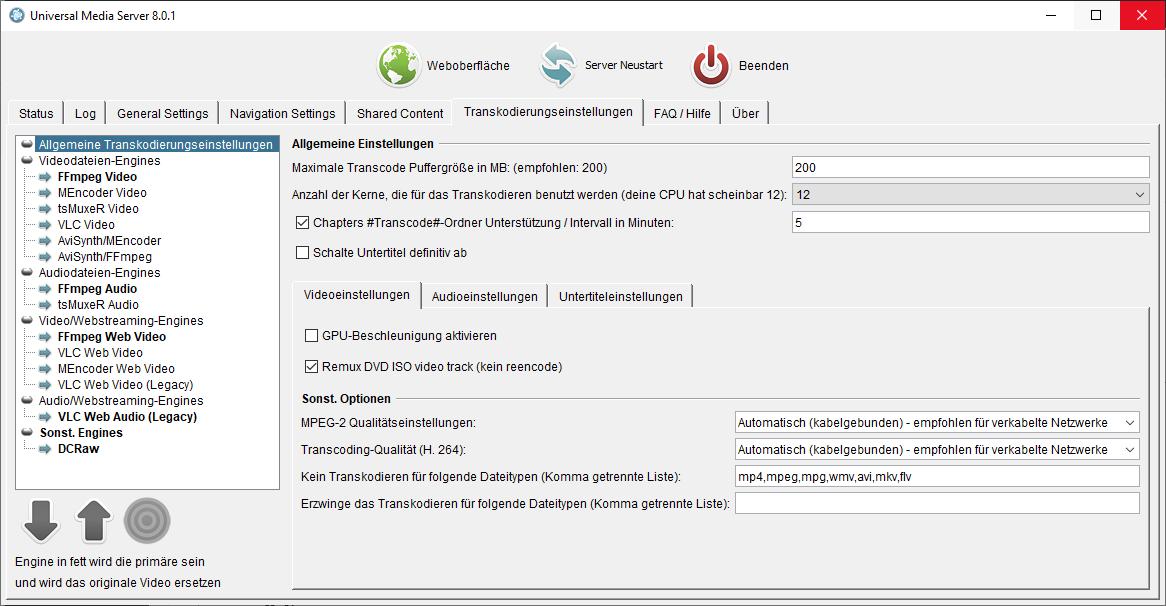Open the Anzahl der Kerne dropdown

[x=970, y=195]
